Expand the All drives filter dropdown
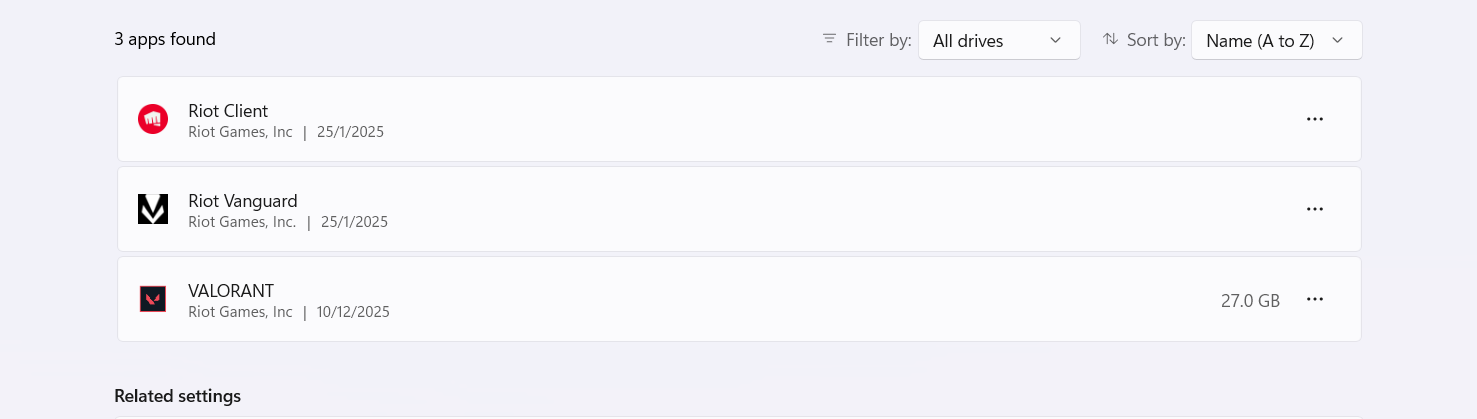This screenshot has width=1477, height=419. [998, 40]
